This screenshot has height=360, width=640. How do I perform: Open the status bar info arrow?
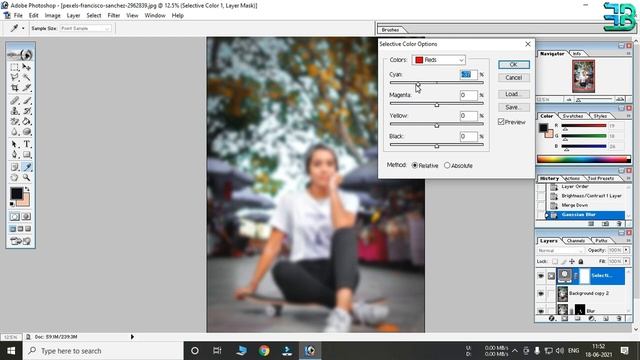click(x=132, y=337)
